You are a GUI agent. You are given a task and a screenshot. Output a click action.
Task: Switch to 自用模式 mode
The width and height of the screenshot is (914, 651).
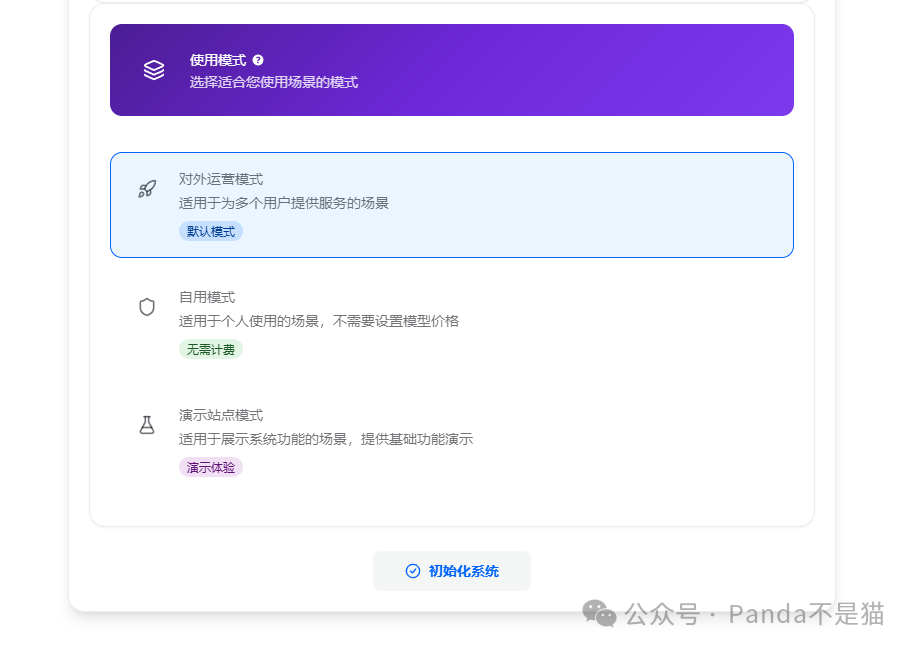point(451,322)
